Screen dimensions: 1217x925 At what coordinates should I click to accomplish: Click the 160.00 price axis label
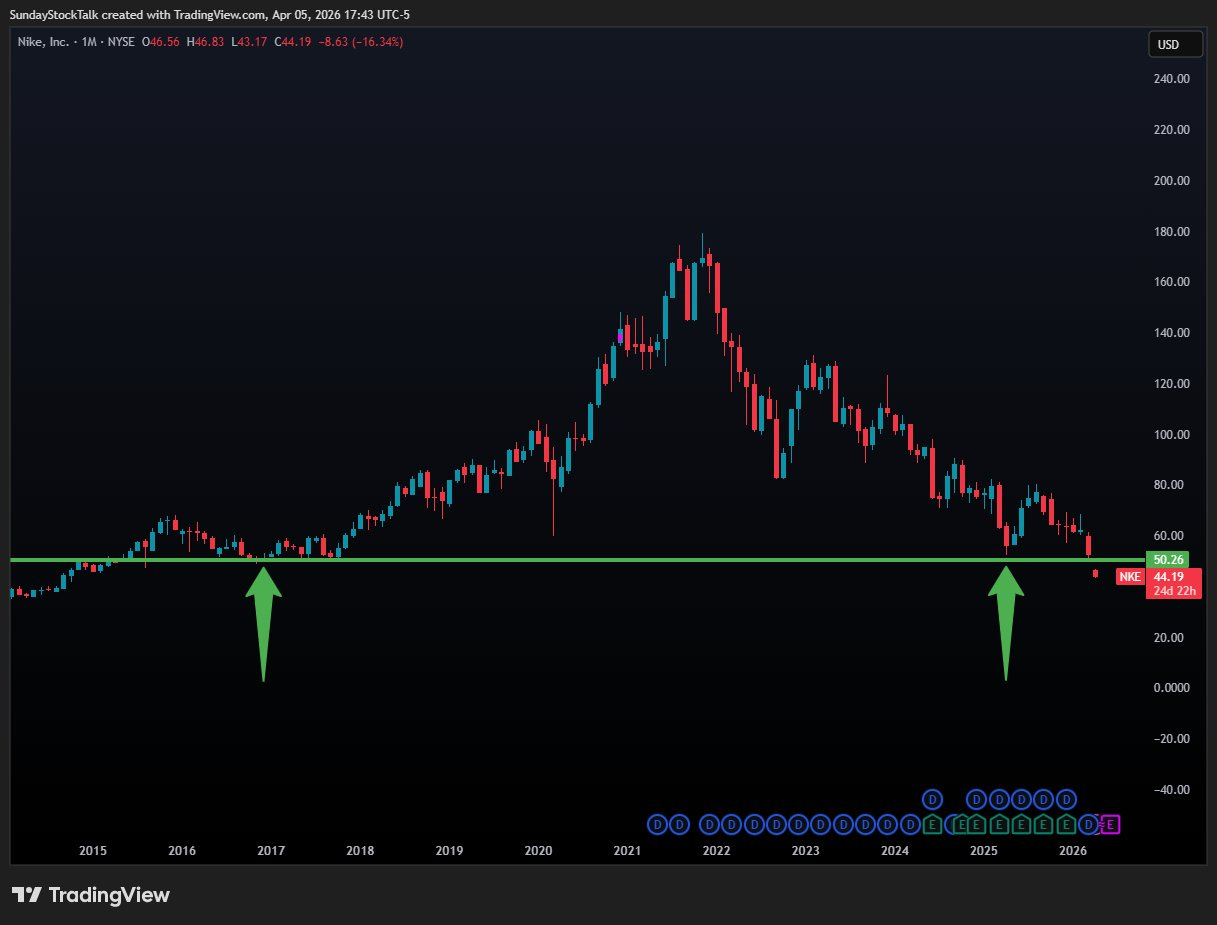[x=1170, y=282]
